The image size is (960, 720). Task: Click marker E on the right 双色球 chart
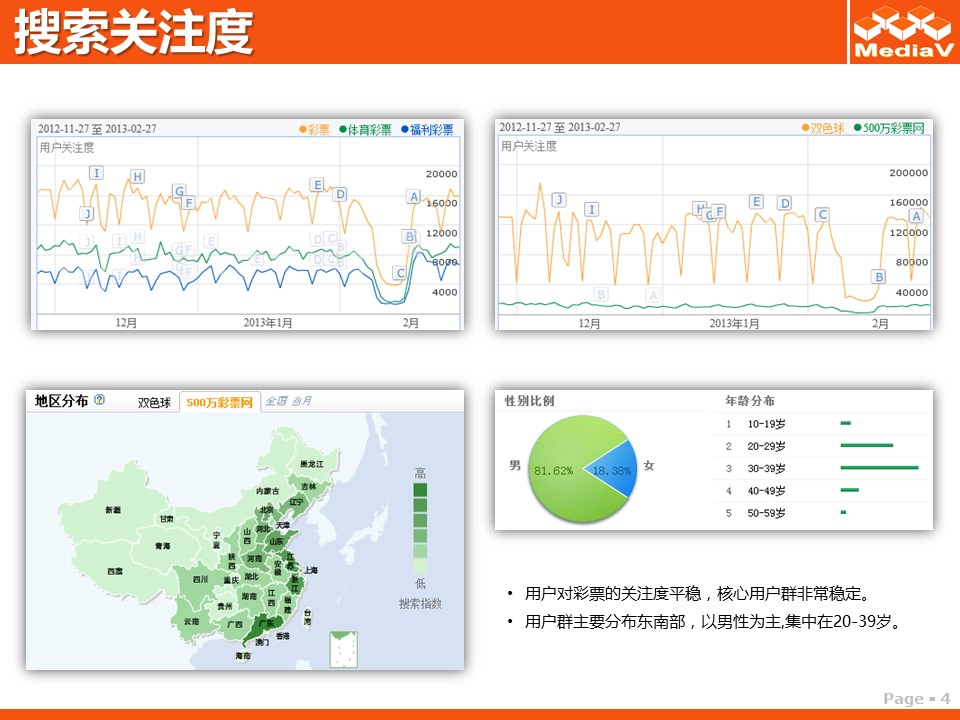point(756,202)
